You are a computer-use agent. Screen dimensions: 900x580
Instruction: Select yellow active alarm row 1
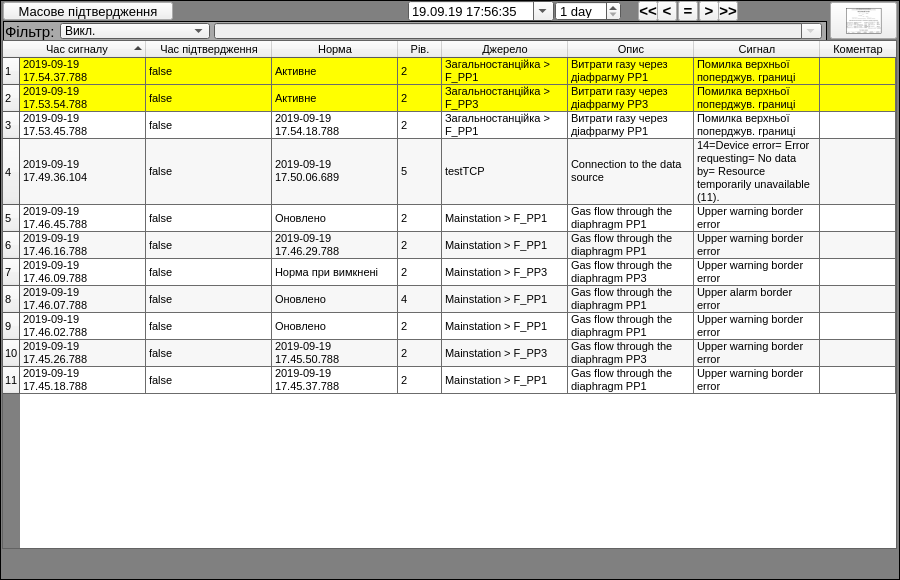[x=83, y=71]
